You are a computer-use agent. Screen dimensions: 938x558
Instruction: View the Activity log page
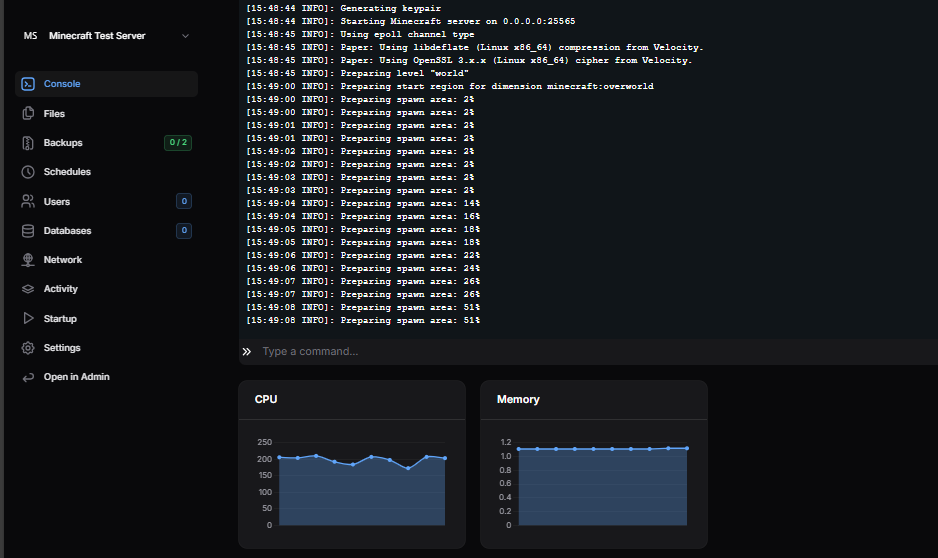point(60,289)
